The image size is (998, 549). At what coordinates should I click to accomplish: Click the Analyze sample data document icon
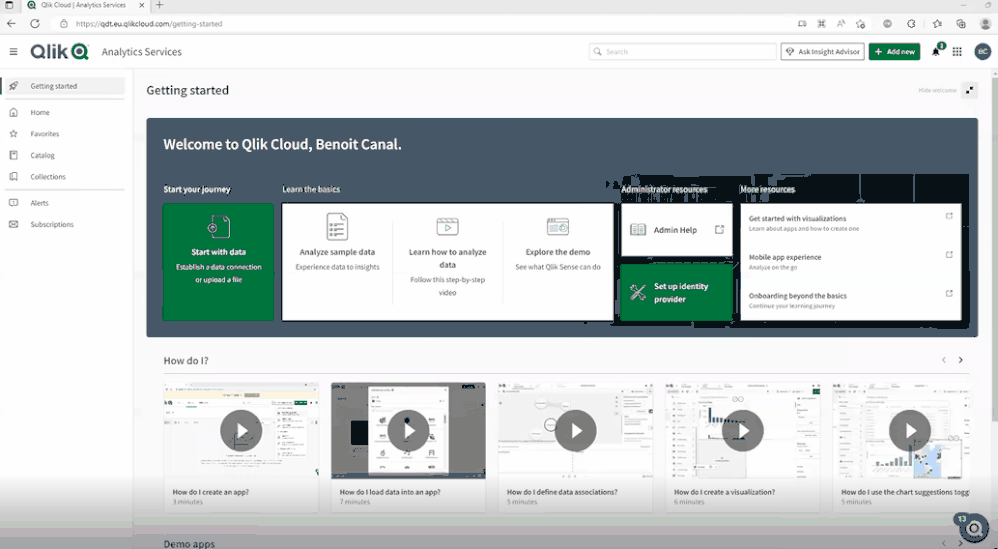pyautogui.click(x=337, y=226)
